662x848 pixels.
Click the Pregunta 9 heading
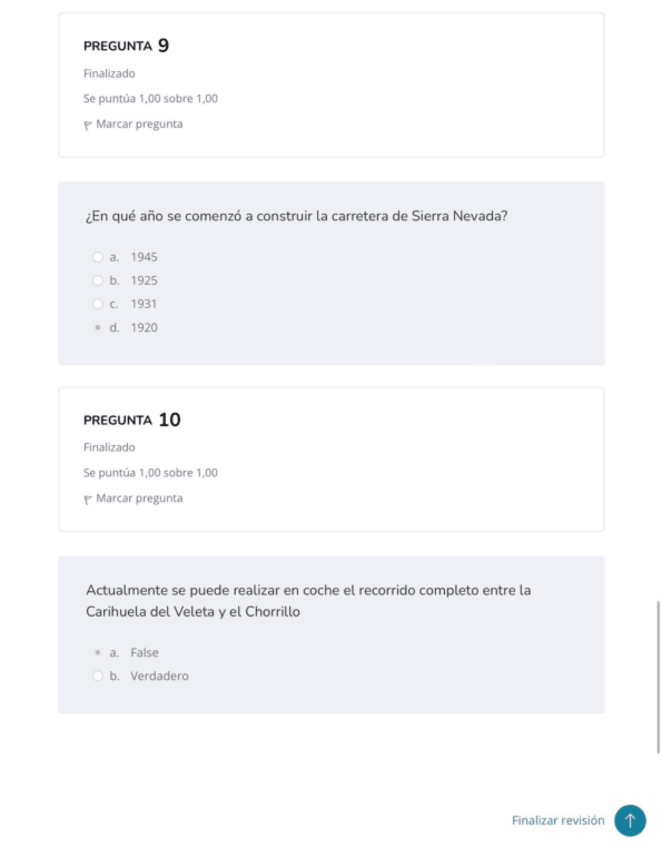pos(126,46)
